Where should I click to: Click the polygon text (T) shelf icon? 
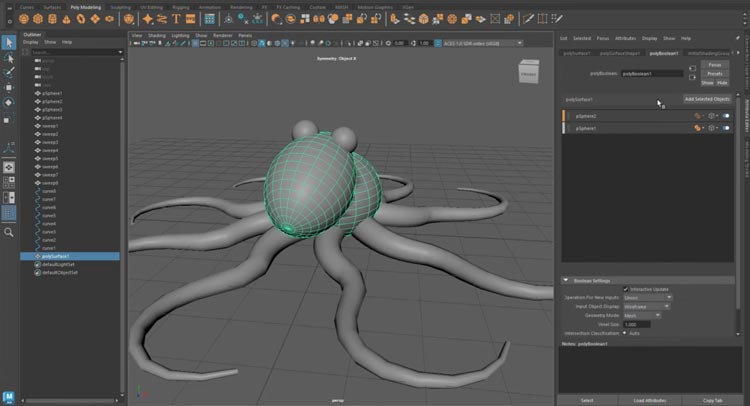pyautogui.click(x=177, y=18)
